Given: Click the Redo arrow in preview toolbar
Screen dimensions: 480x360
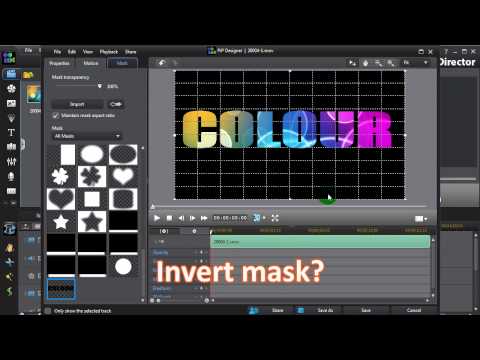Looking at the screenshot, I should coord(175,63).
